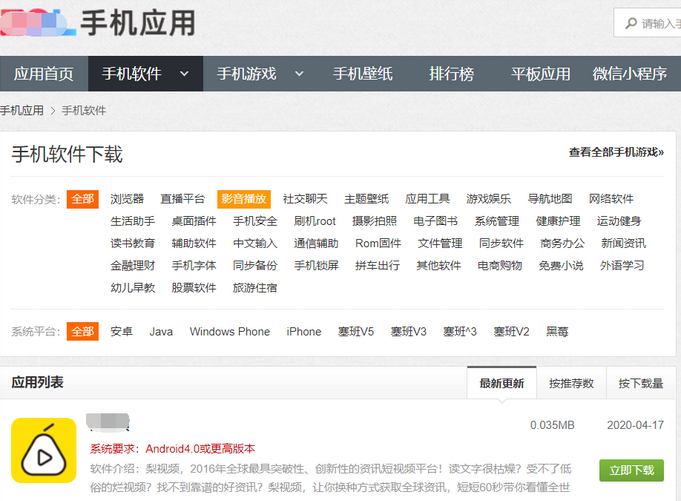Image resolution: width=681 pixels, height=501 pixels.
Task: Go to 平板应用 section
Action: pos(540,74)
